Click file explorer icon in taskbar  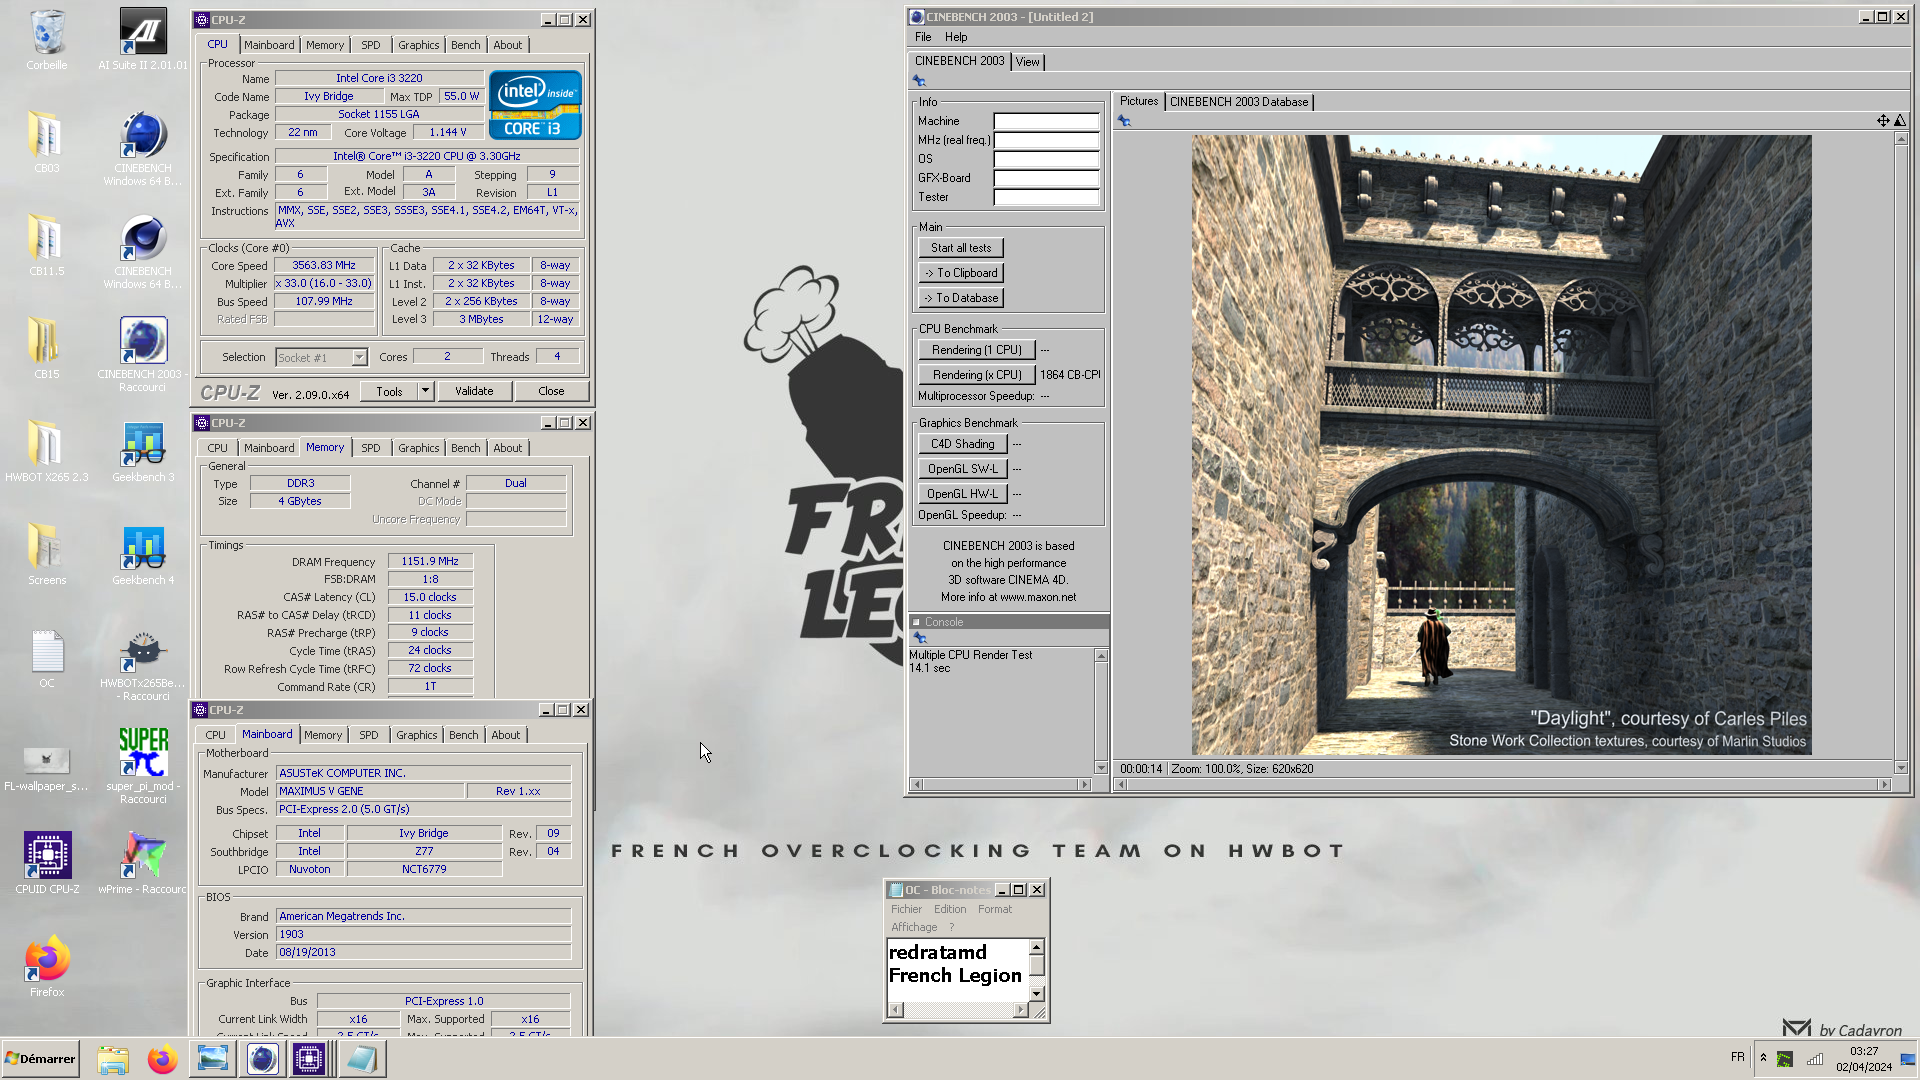tap(113, 1059)
